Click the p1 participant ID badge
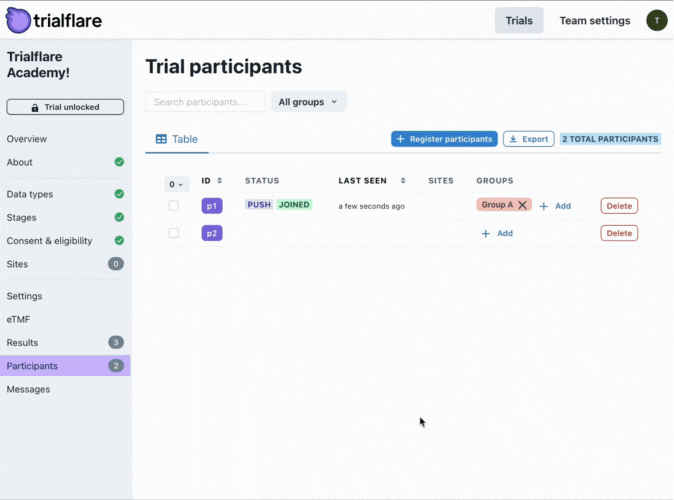 [x=212, y=206]
